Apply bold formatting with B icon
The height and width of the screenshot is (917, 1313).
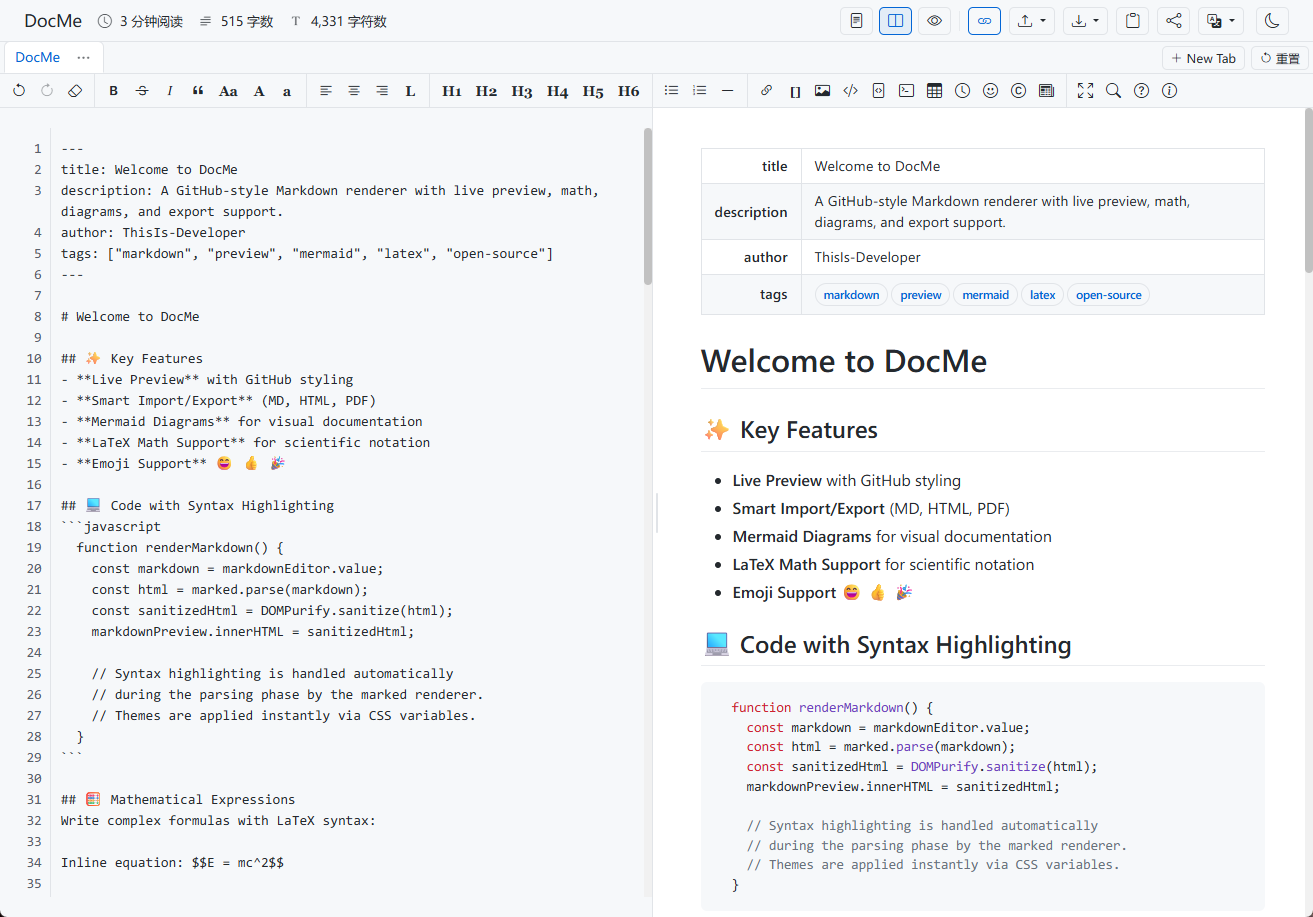coord(114,91)
